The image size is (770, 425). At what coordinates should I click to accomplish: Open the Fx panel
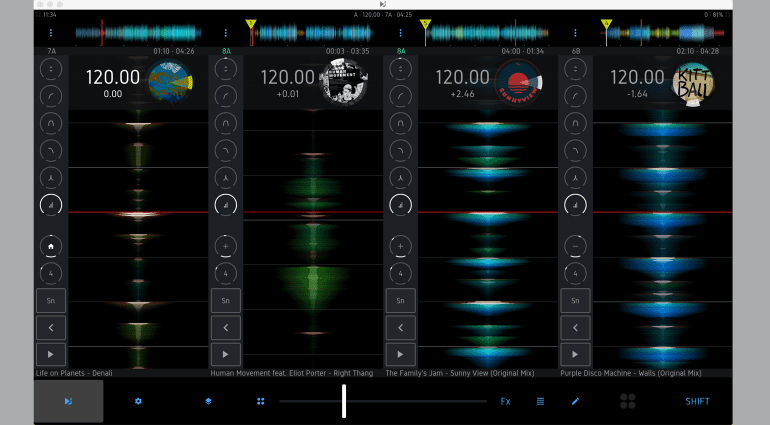[x=505, y=401]
